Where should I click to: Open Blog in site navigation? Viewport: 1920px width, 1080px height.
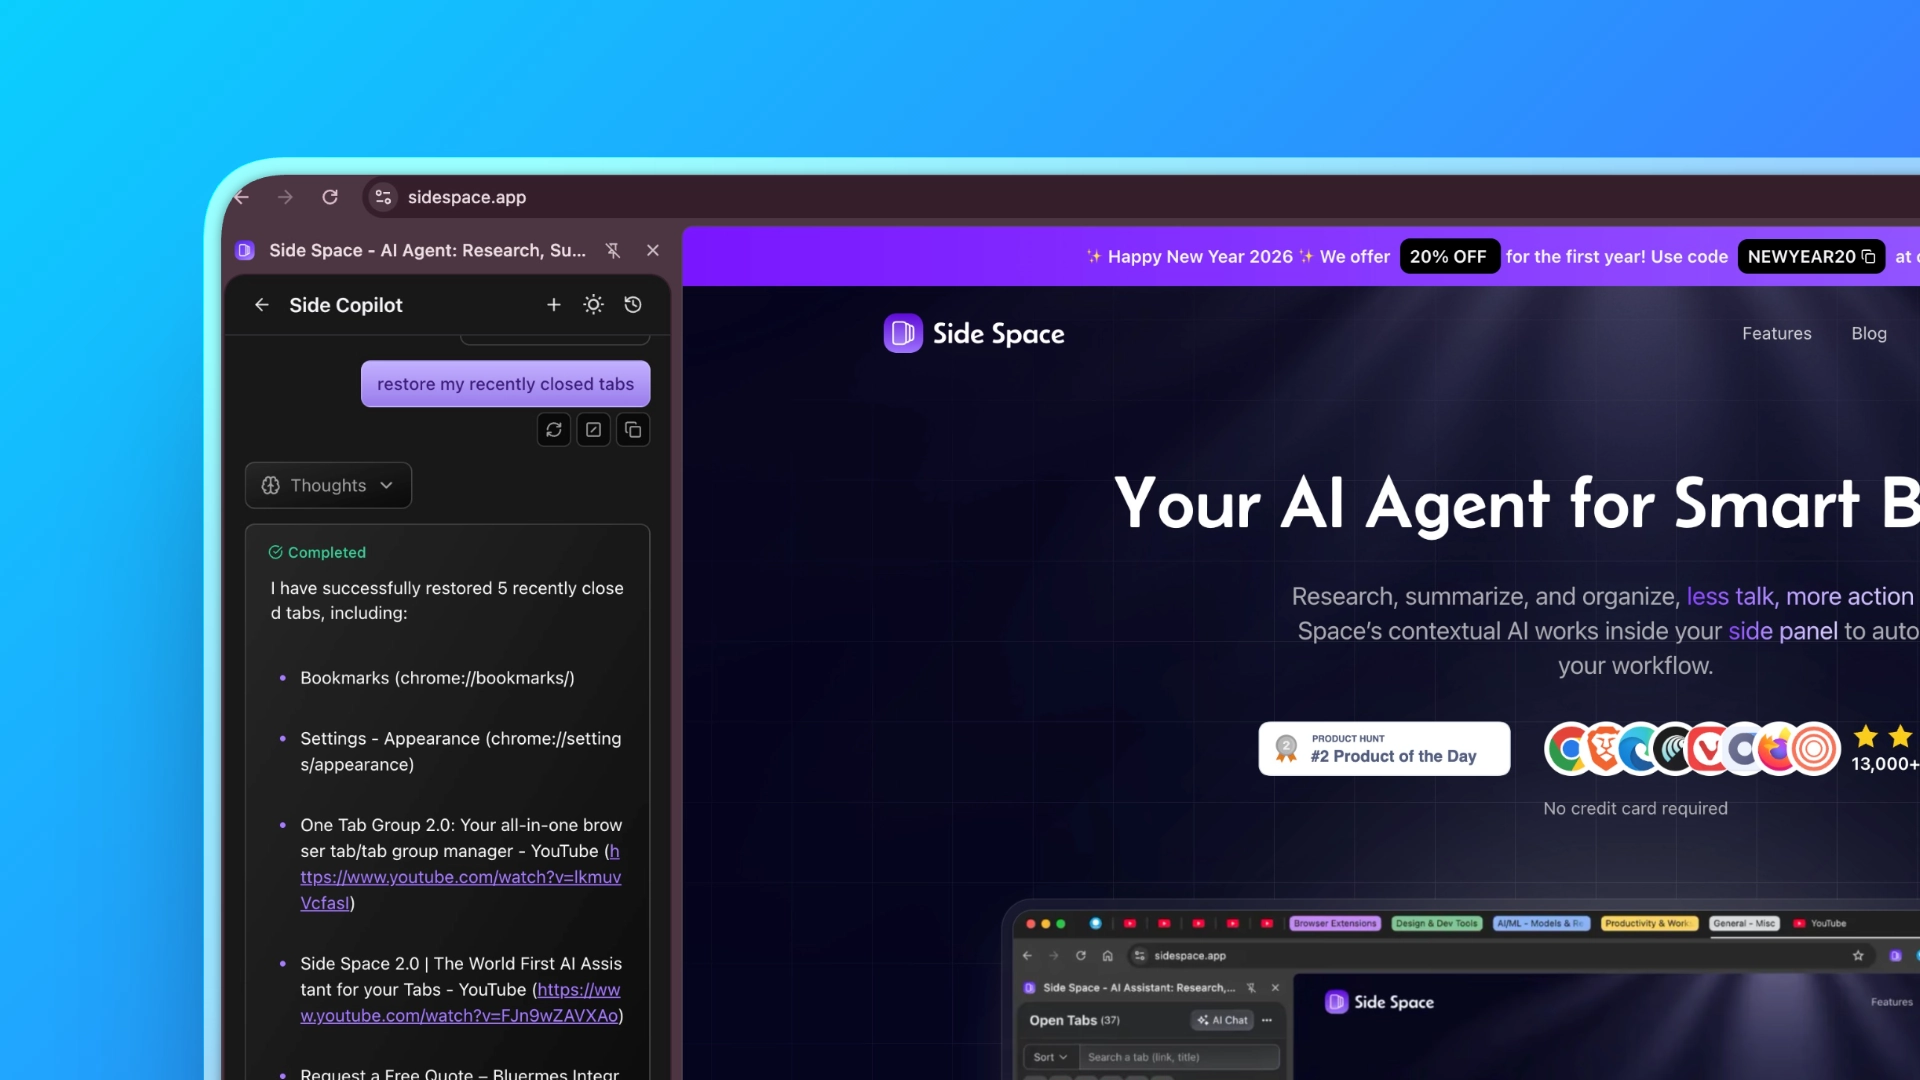pos(1868,334)
